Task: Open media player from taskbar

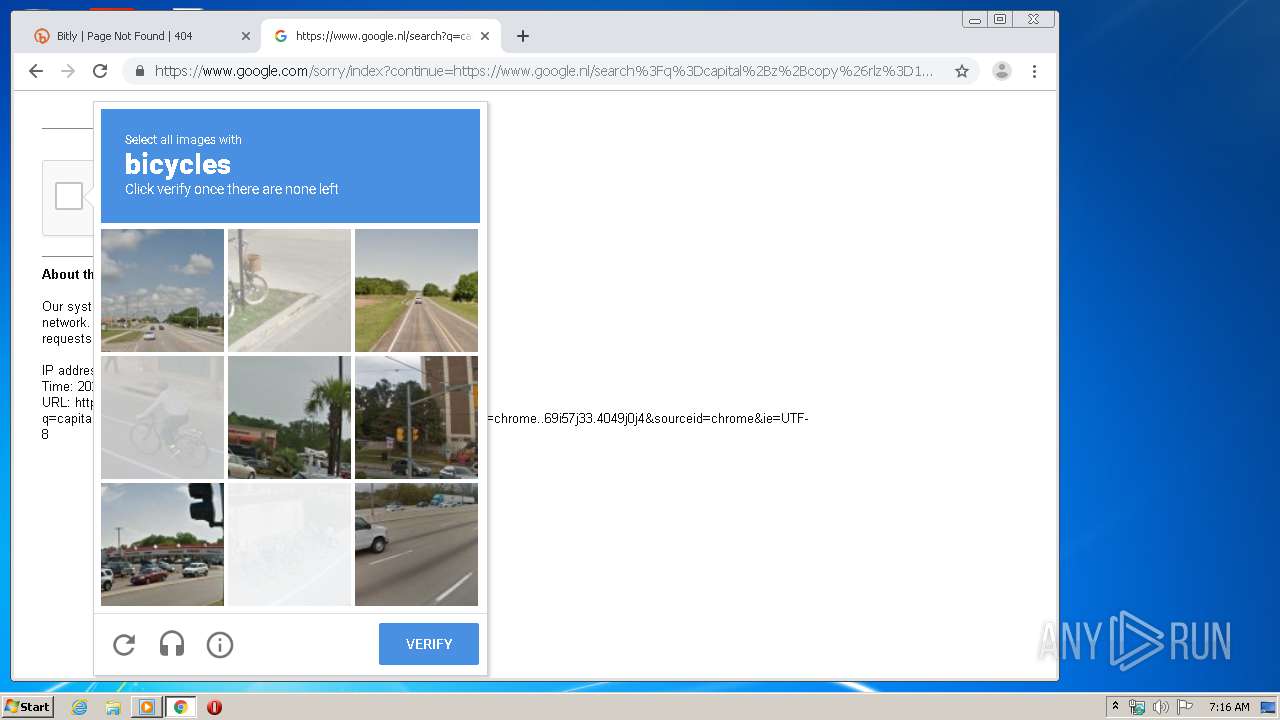Action: tap(147, 707)
